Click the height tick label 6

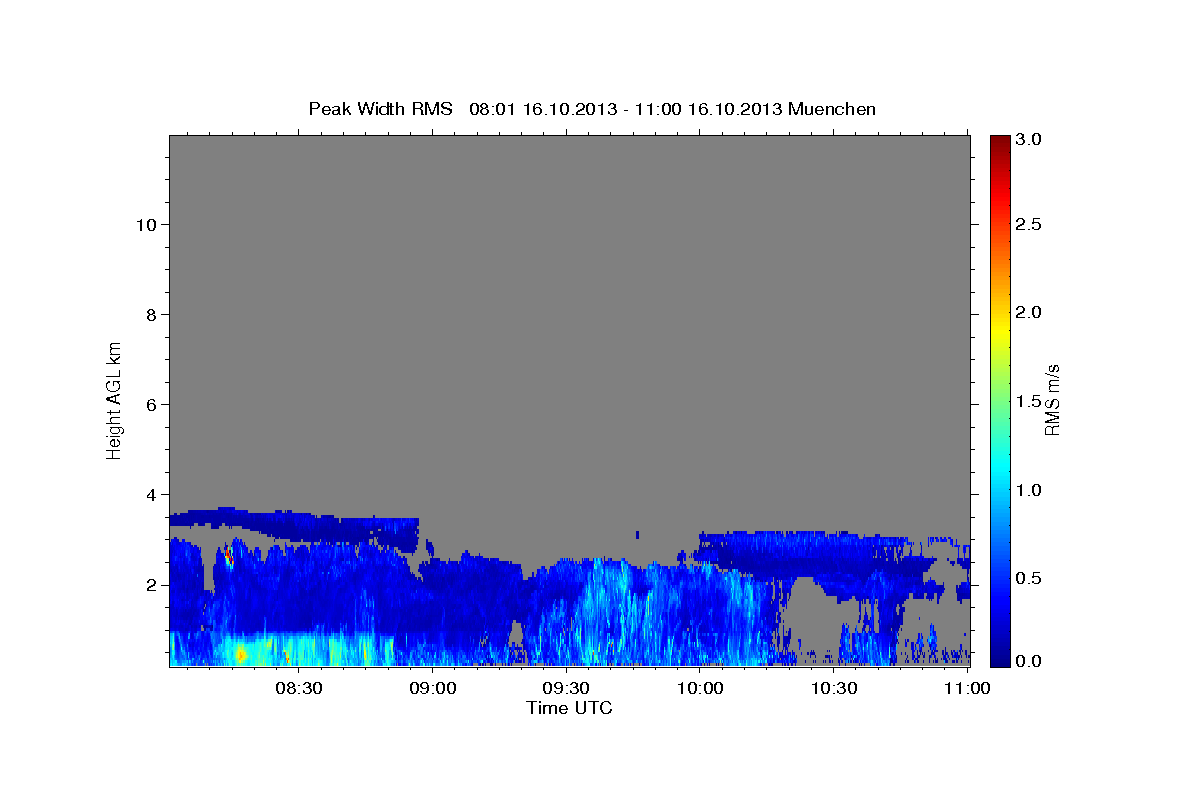click(x=149, y=404)
